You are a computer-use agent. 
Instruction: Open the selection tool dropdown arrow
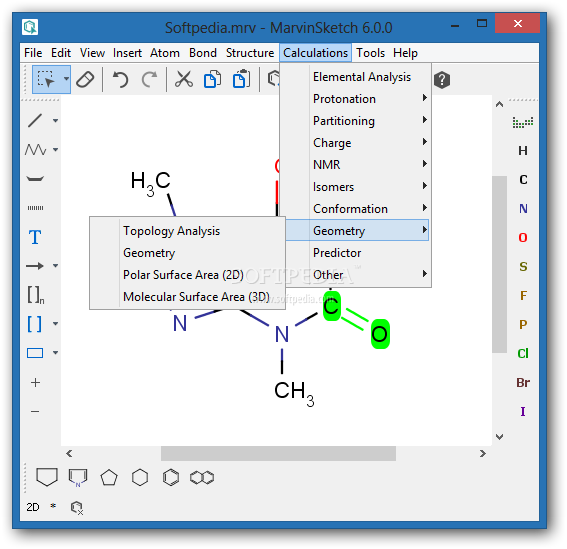66,78
